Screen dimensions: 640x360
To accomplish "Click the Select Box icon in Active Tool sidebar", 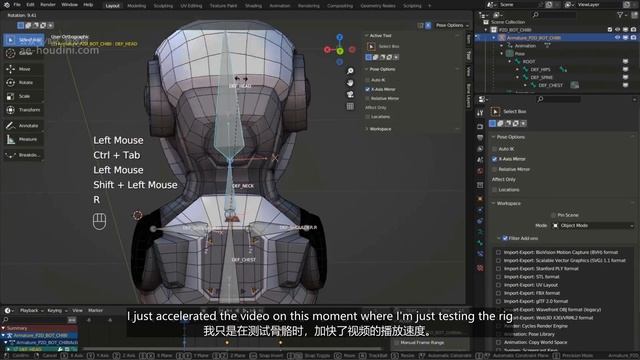I will click(x=371, y=47).
